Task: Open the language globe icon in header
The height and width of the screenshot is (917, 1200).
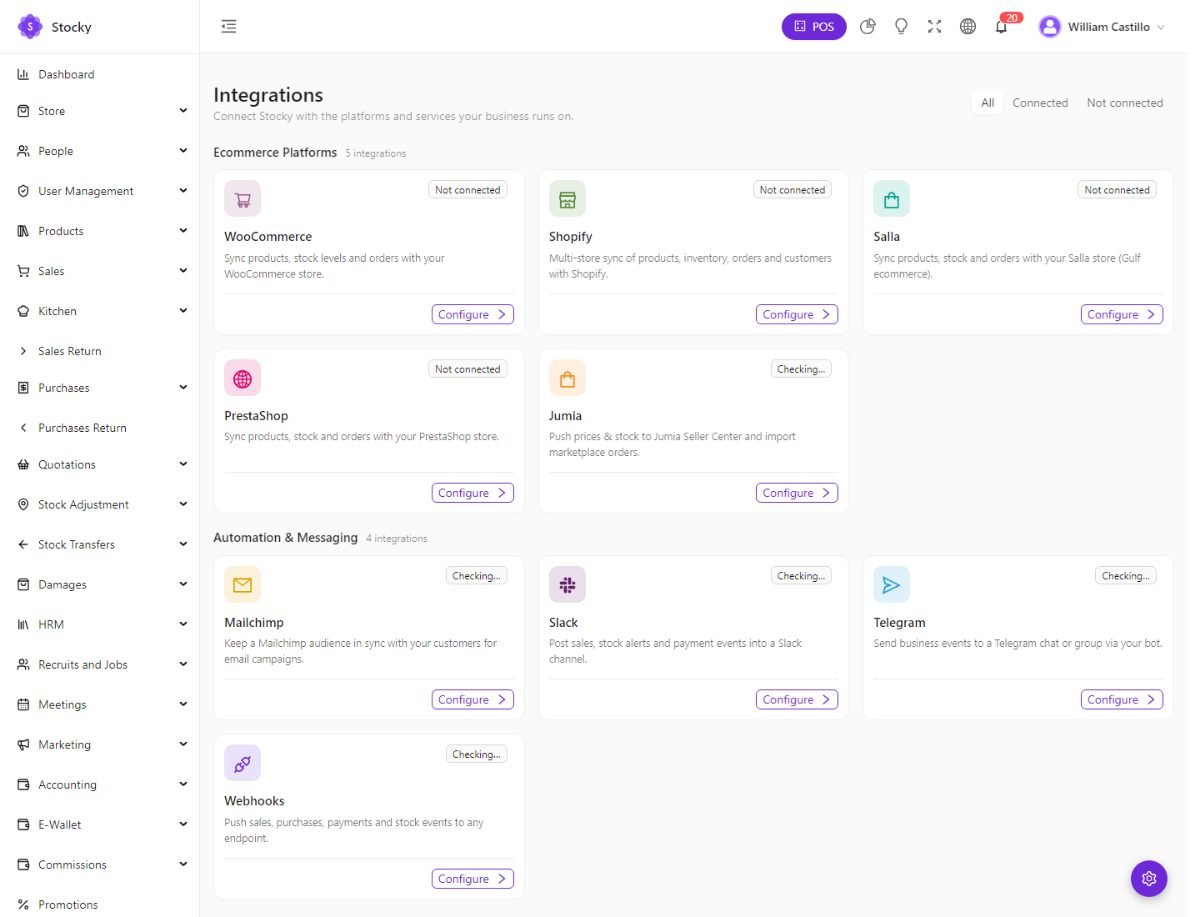Action: tap(967, 27)
